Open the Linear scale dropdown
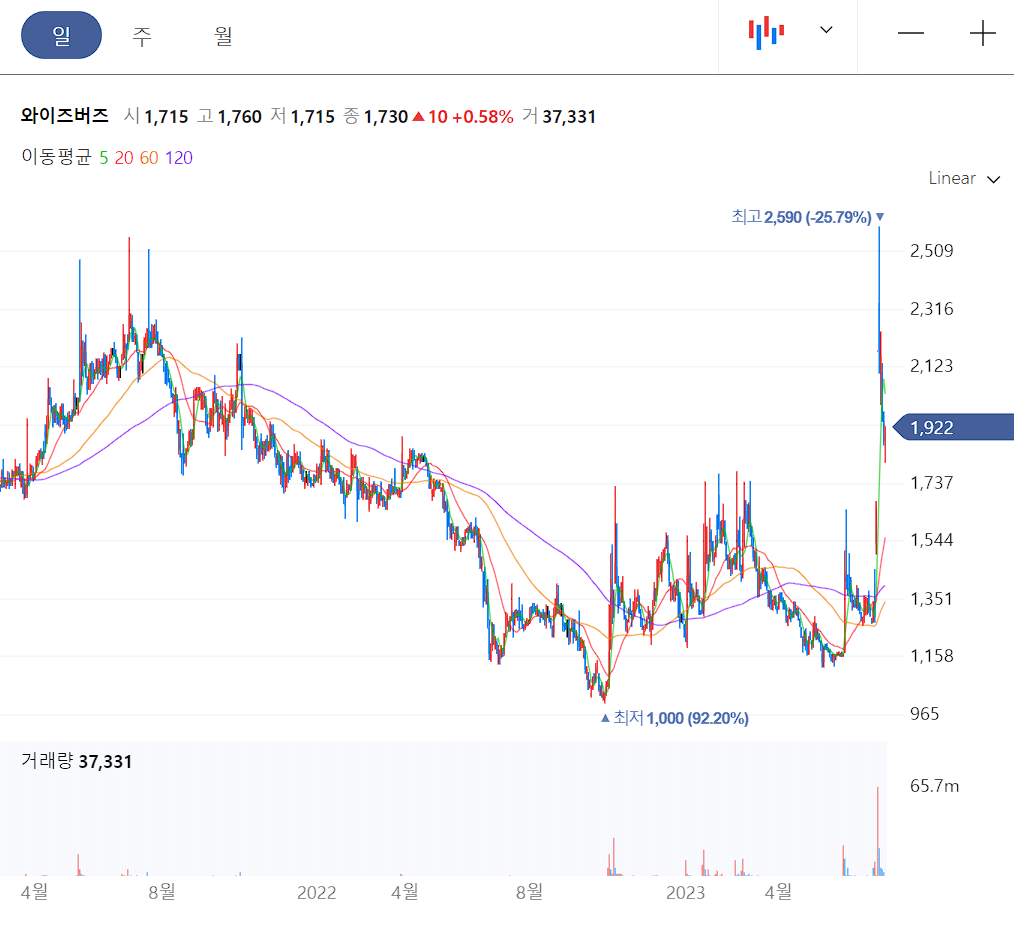The width and height of the screenshot is (1014, 926). point(964,178)
